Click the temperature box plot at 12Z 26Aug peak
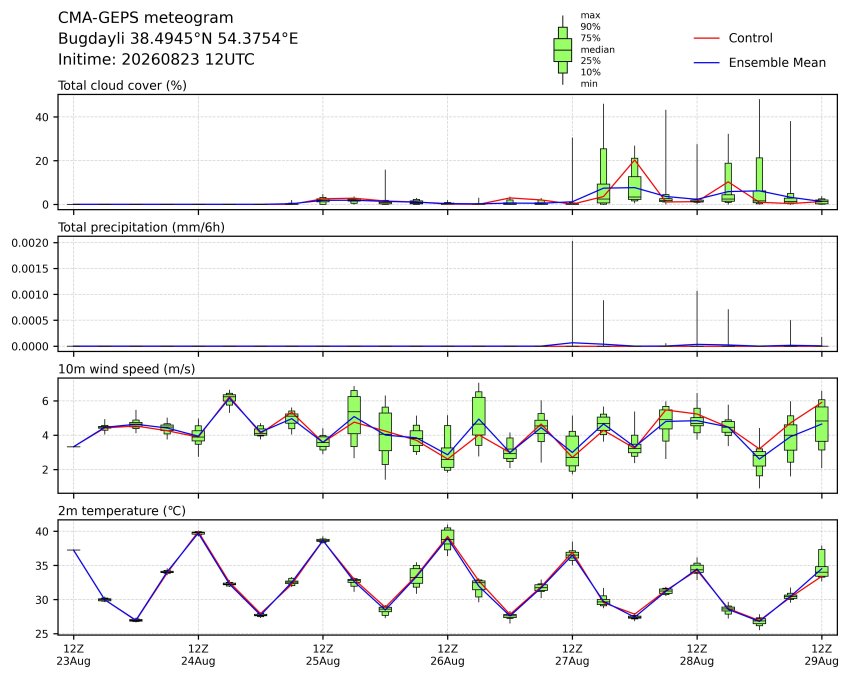The width and height of the screenshot is (850, 678). pos(448,539)
